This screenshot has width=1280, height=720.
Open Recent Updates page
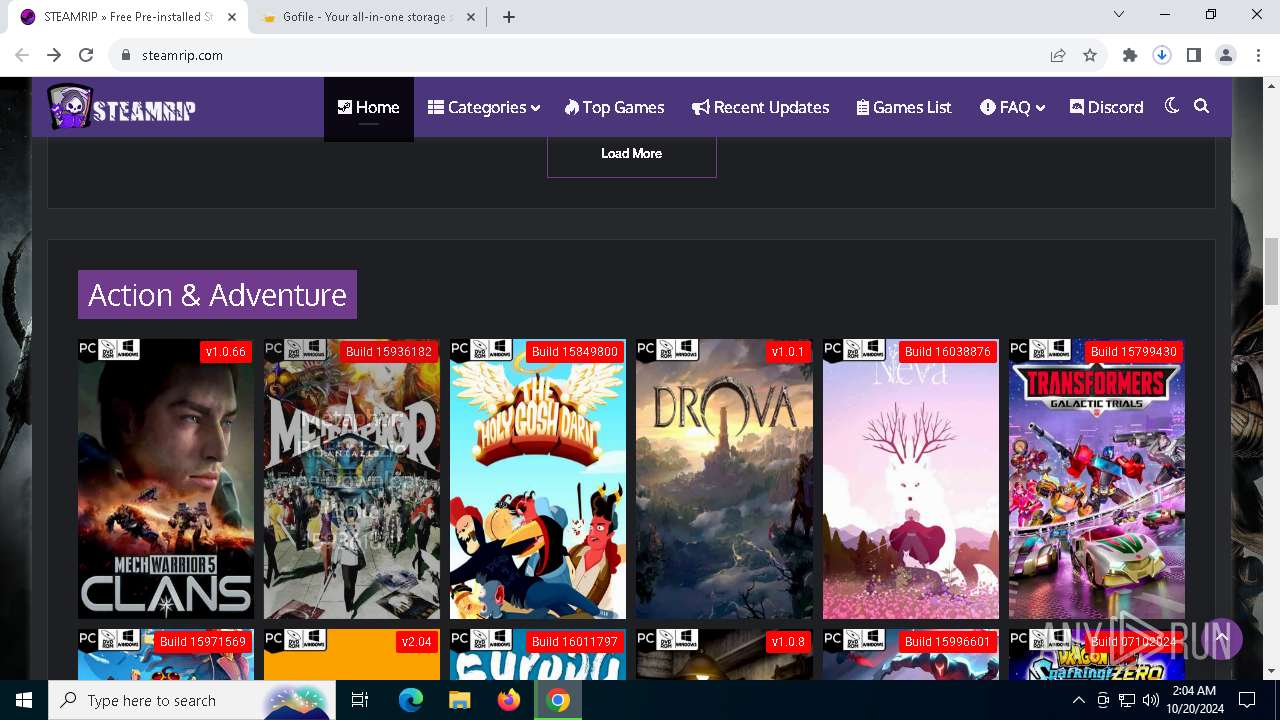760,107
